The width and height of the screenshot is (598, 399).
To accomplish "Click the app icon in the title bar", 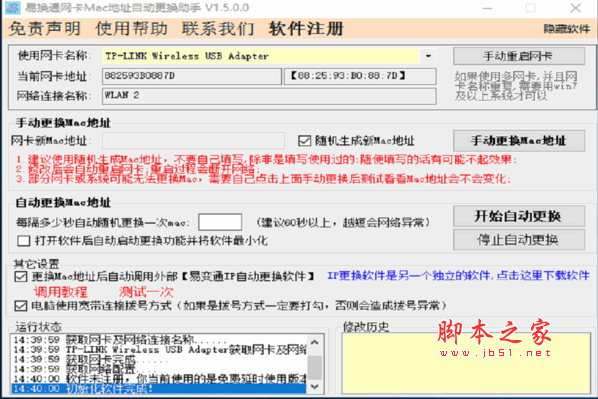I will [x=13, y=7].
